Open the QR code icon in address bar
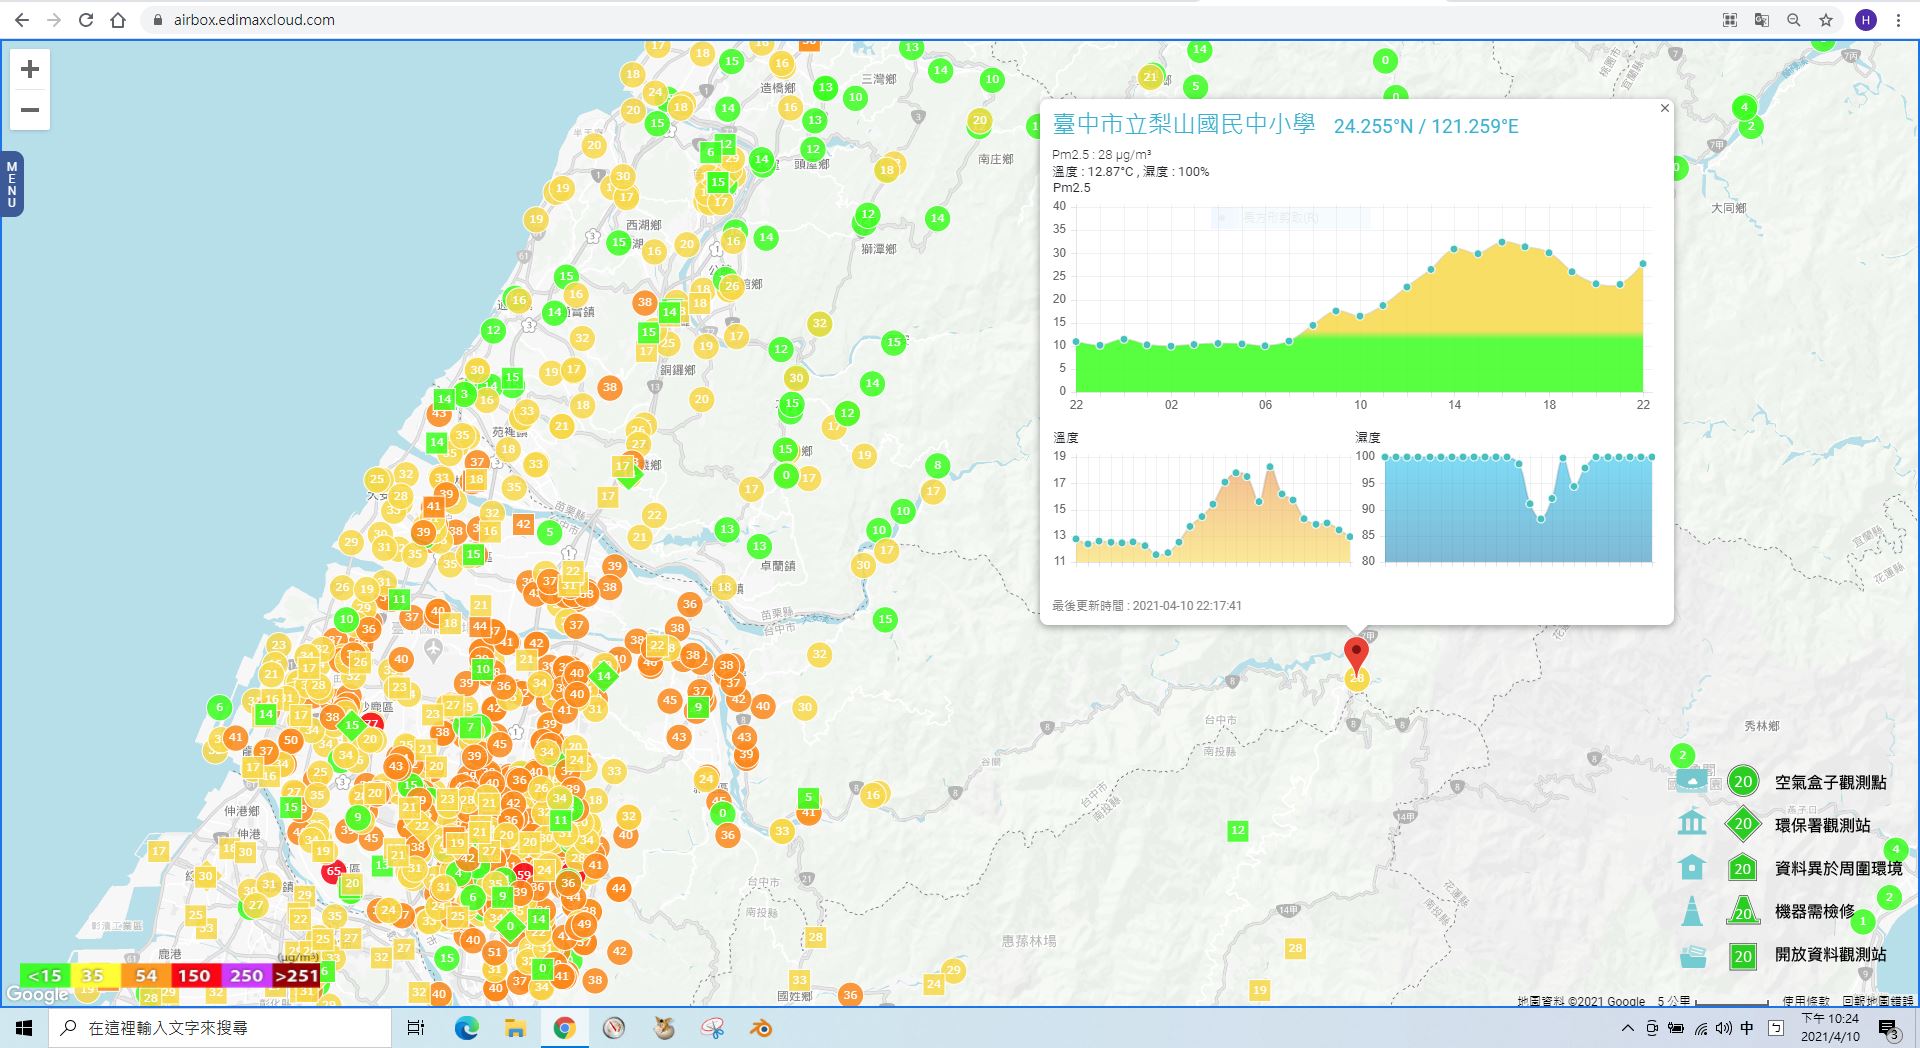This screenshot has height=1048, width=1920. click(1730, 20)
